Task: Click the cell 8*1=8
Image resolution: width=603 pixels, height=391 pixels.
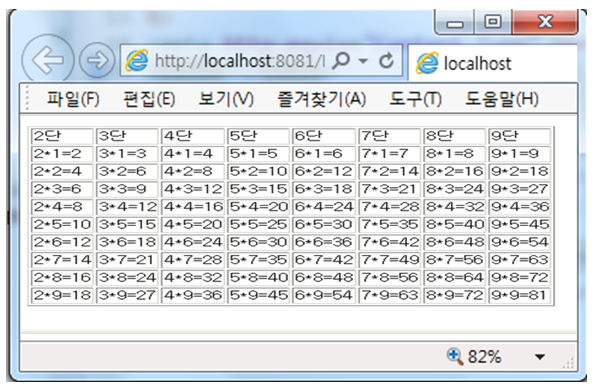Action: point(455,154)
